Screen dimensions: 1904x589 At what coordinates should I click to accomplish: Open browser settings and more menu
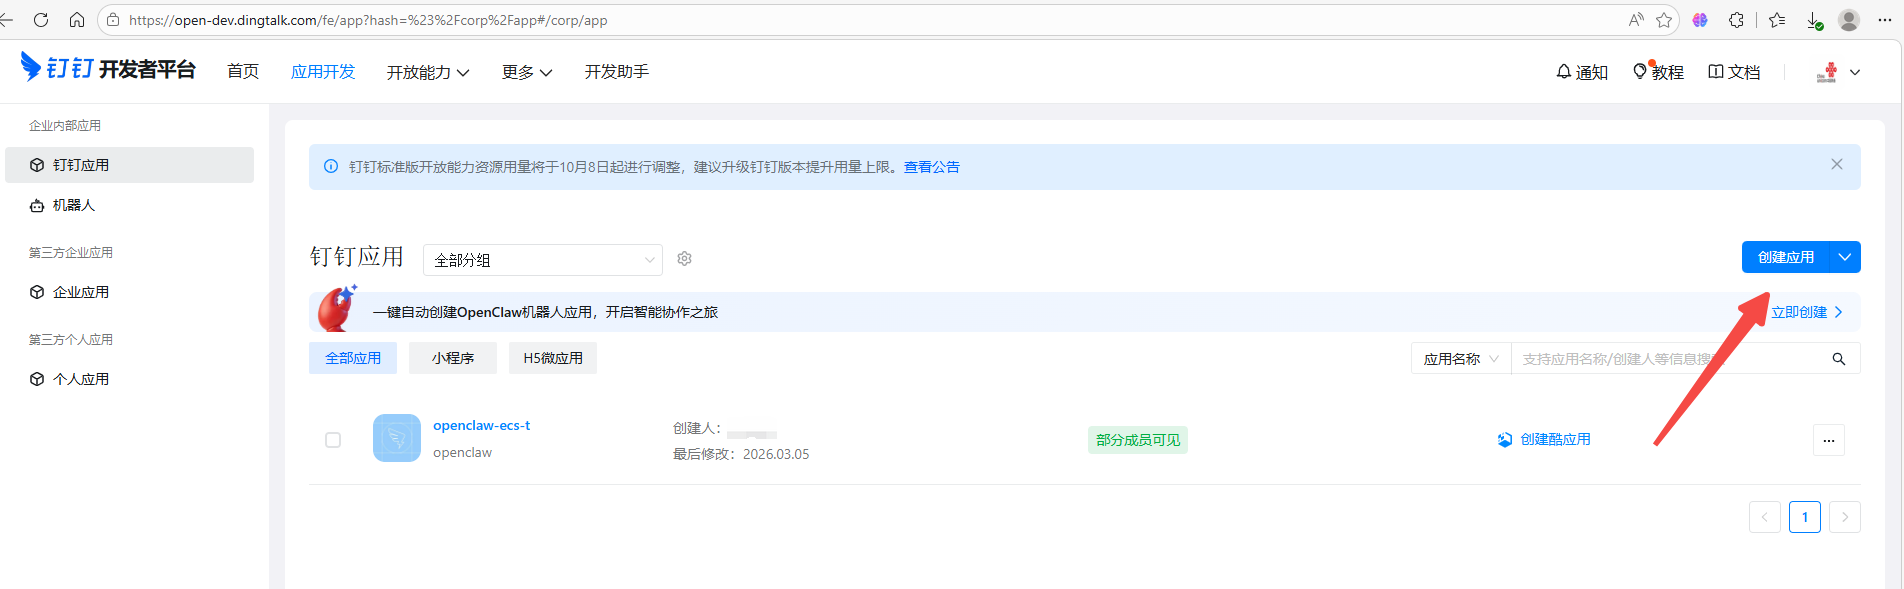pyautogui.click(x=1885, y=20)
